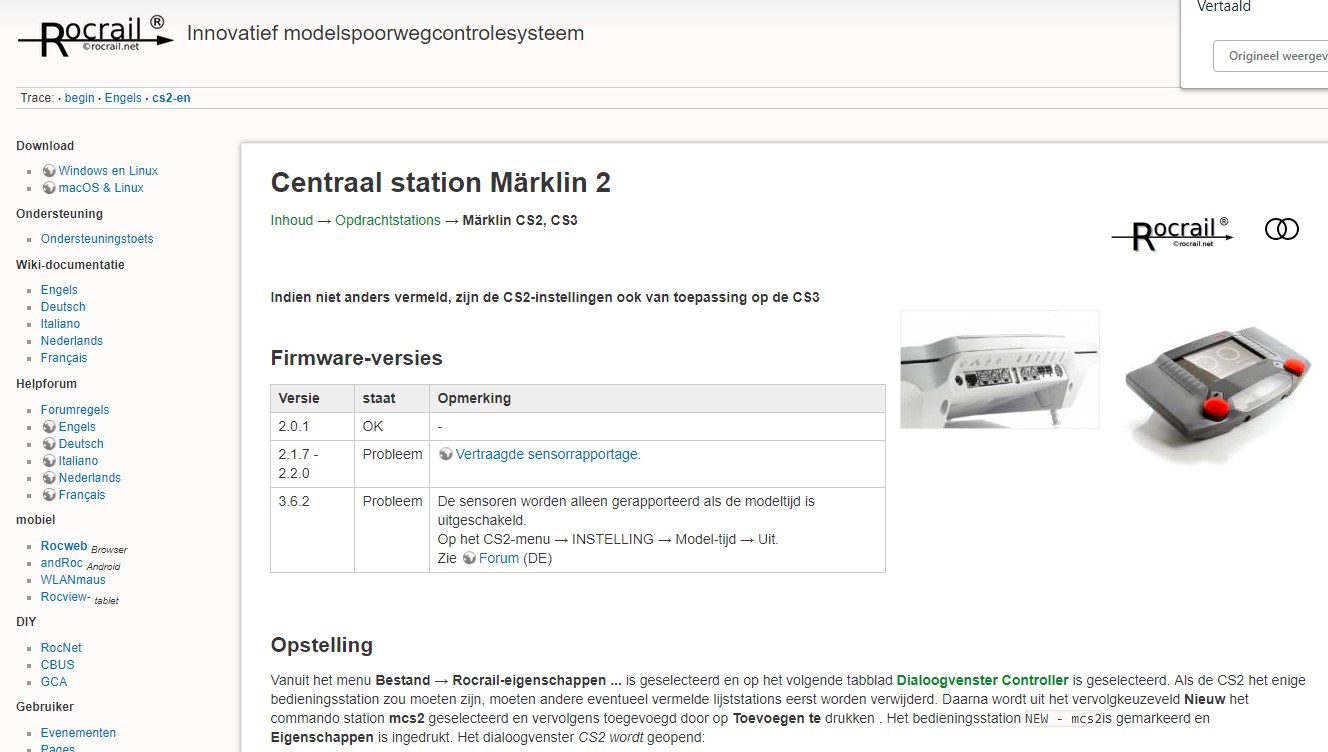Open Wiki-documentatie Deutsch link
The image size is (1328, 752).
(x=63, y=307)
